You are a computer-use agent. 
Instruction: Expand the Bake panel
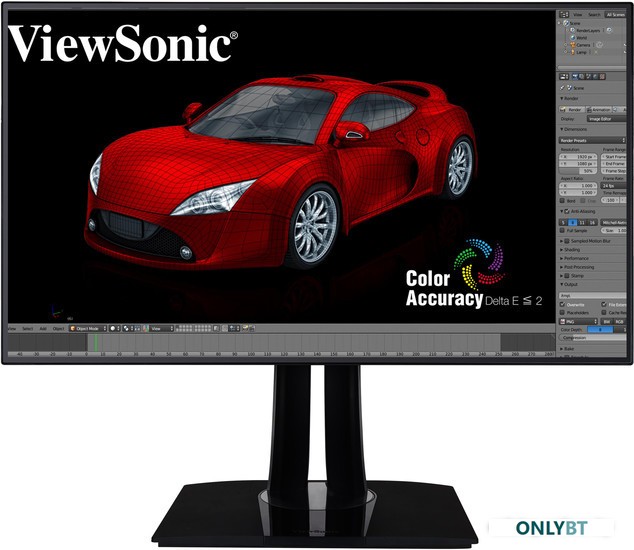pos(562,349)
